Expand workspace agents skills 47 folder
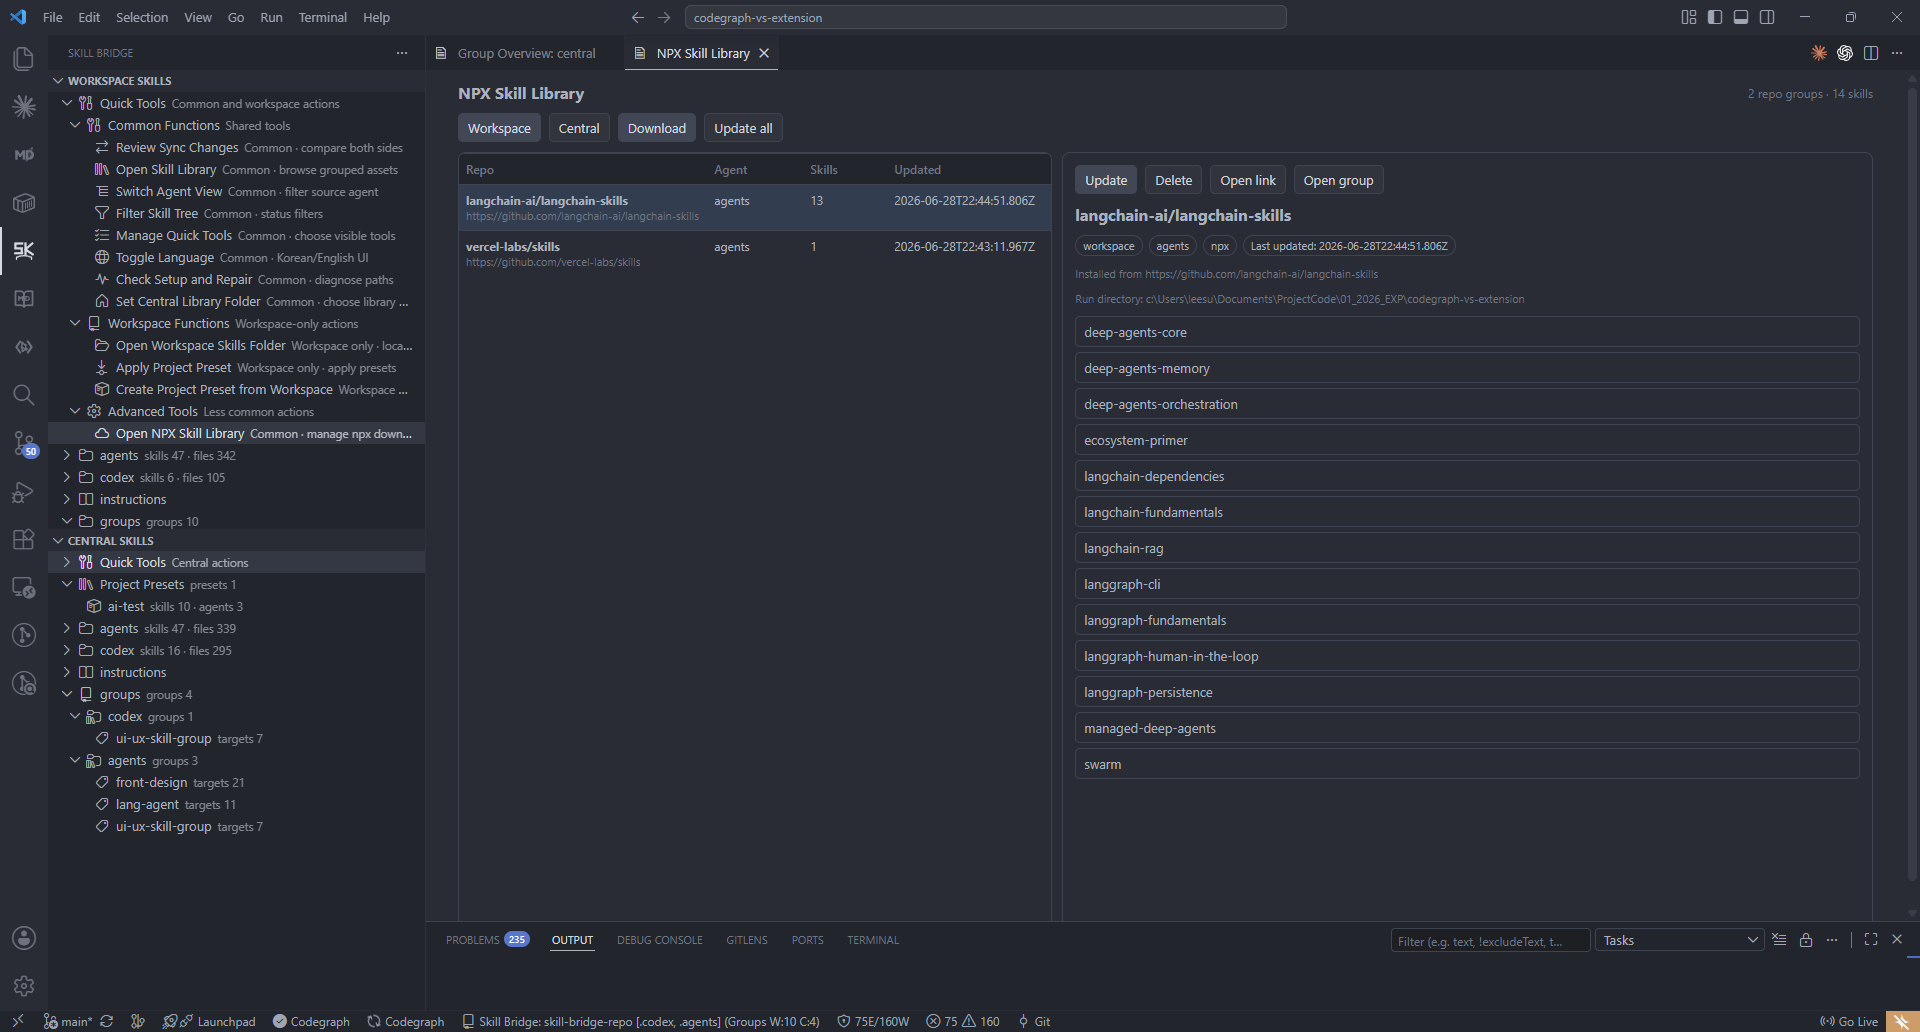The width and height of the screenshot is (1920, 1032). (67, 455)
